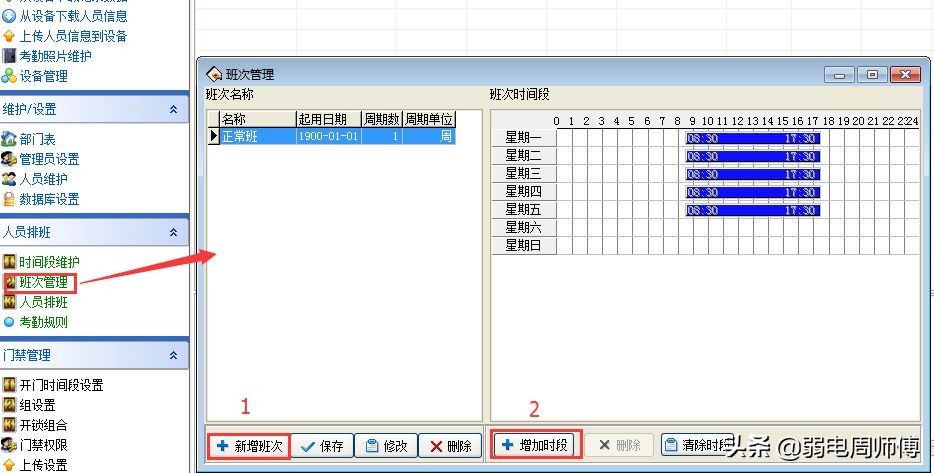934x473 pixels.
Task: Maximize the 班次管理 window
Action: pyautogui.click(x=873, y=74)
